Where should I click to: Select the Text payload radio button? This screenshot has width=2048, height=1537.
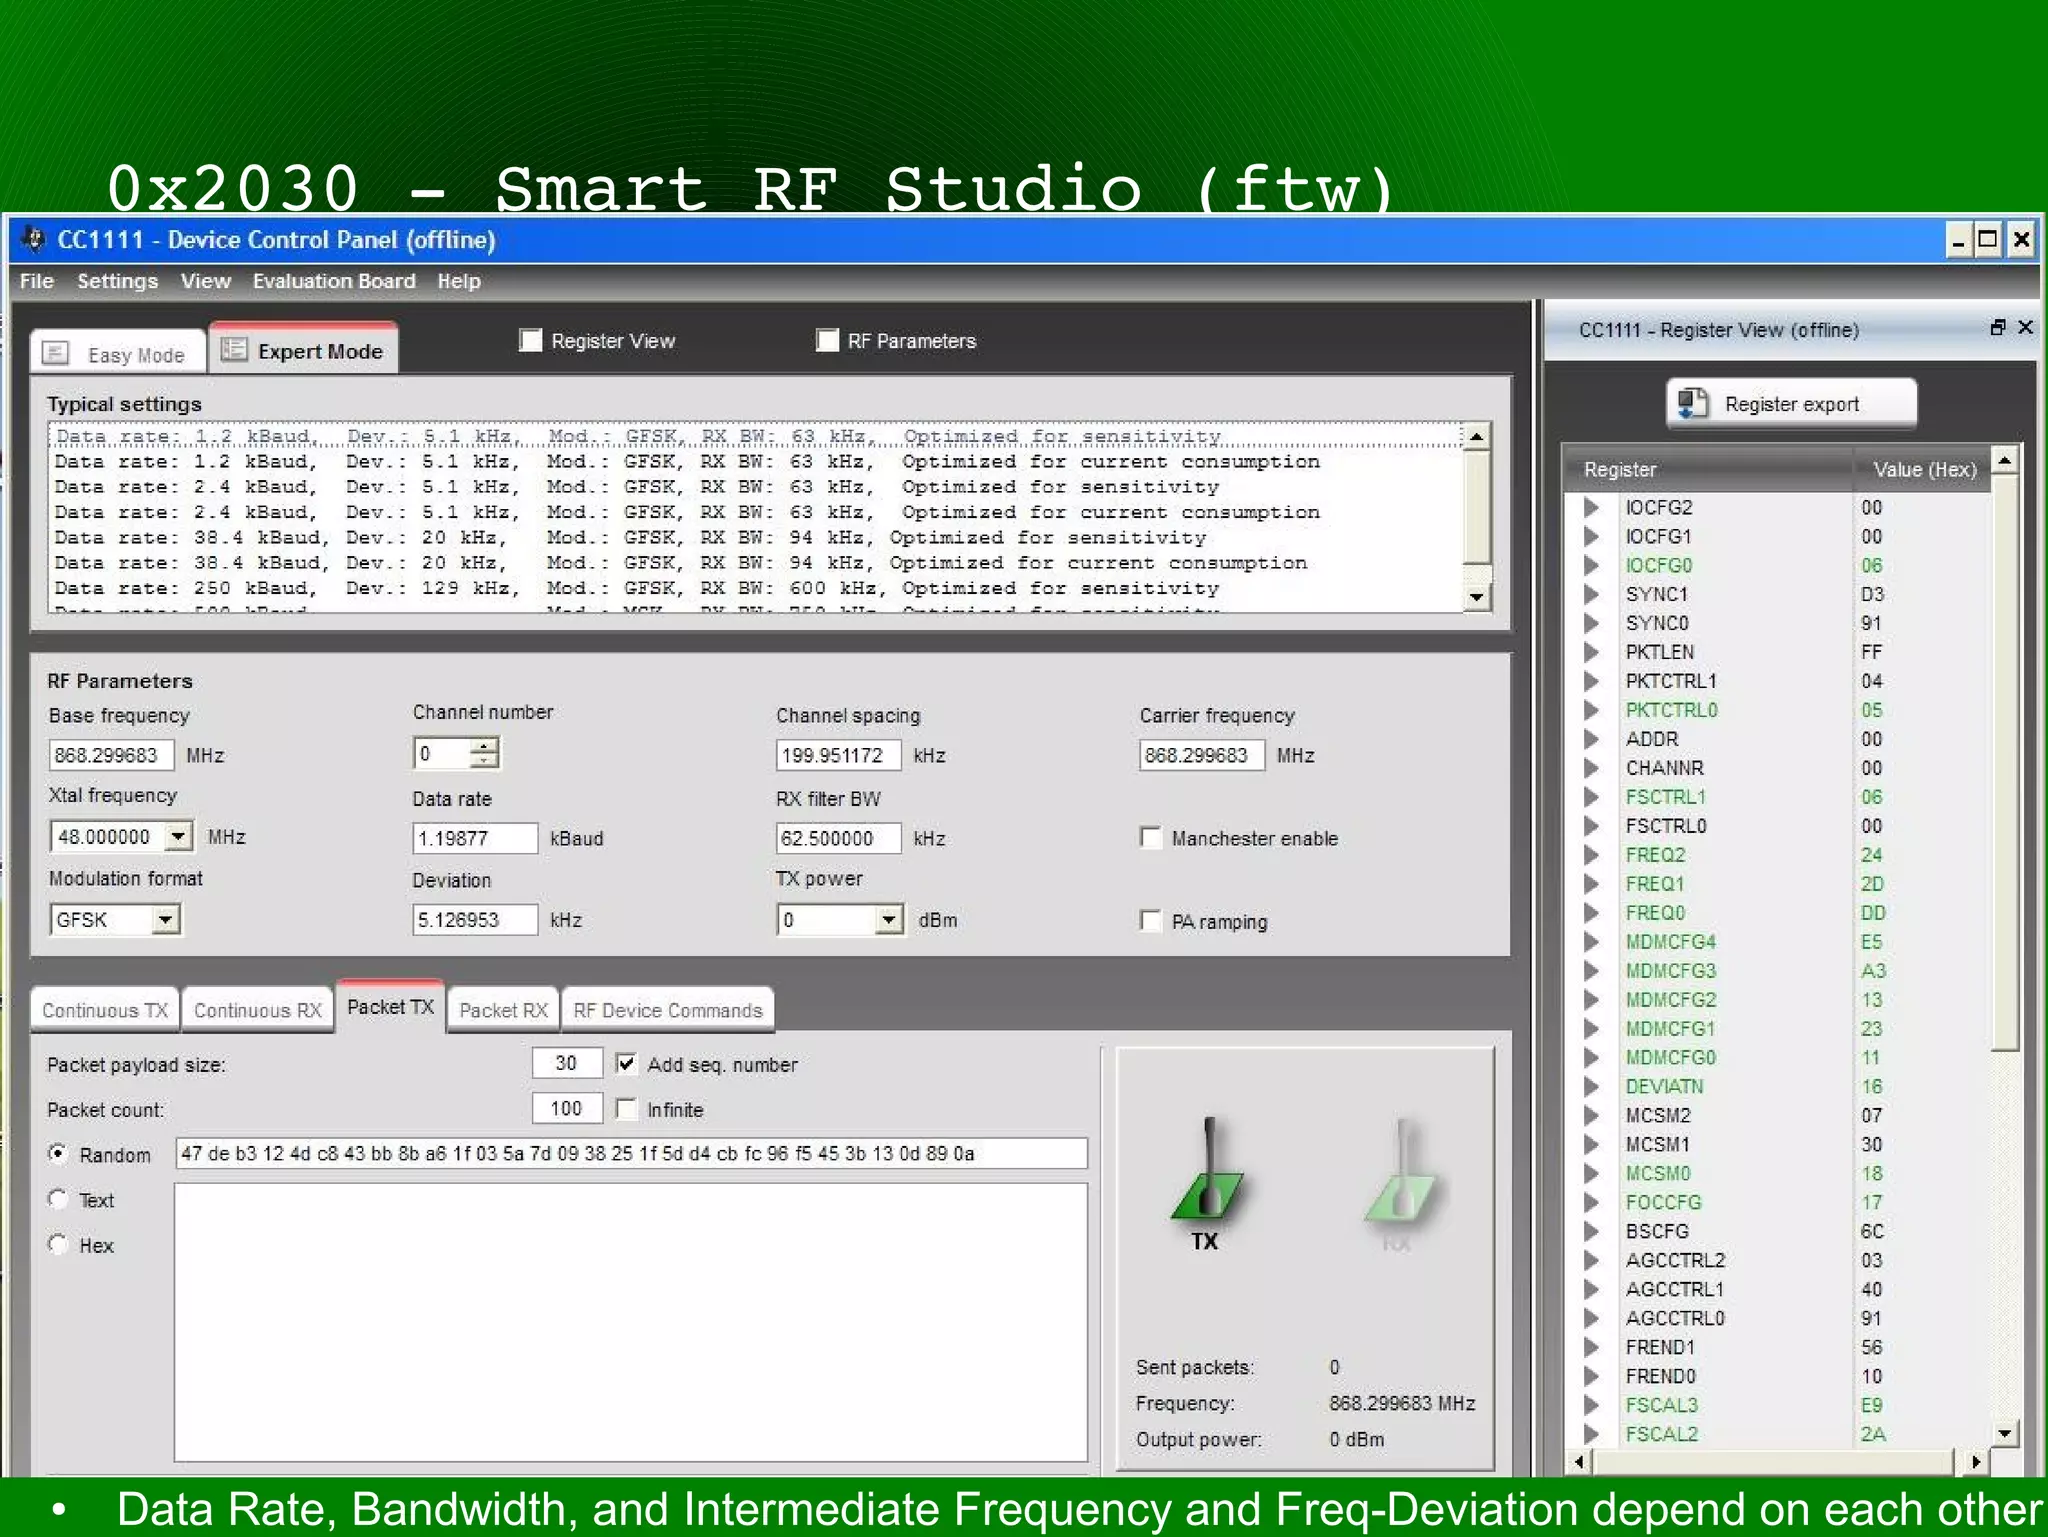58,1198
